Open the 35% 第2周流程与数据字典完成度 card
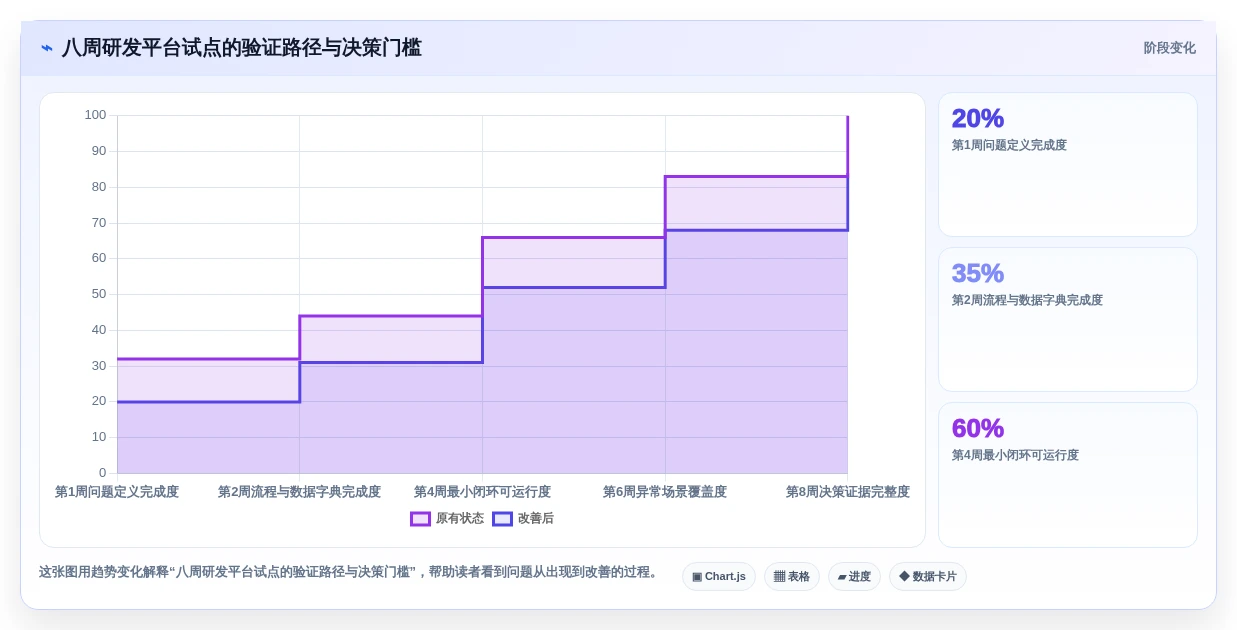Screen dimensions: 1237x630 pyautogui.click(x=1068, y=320)
